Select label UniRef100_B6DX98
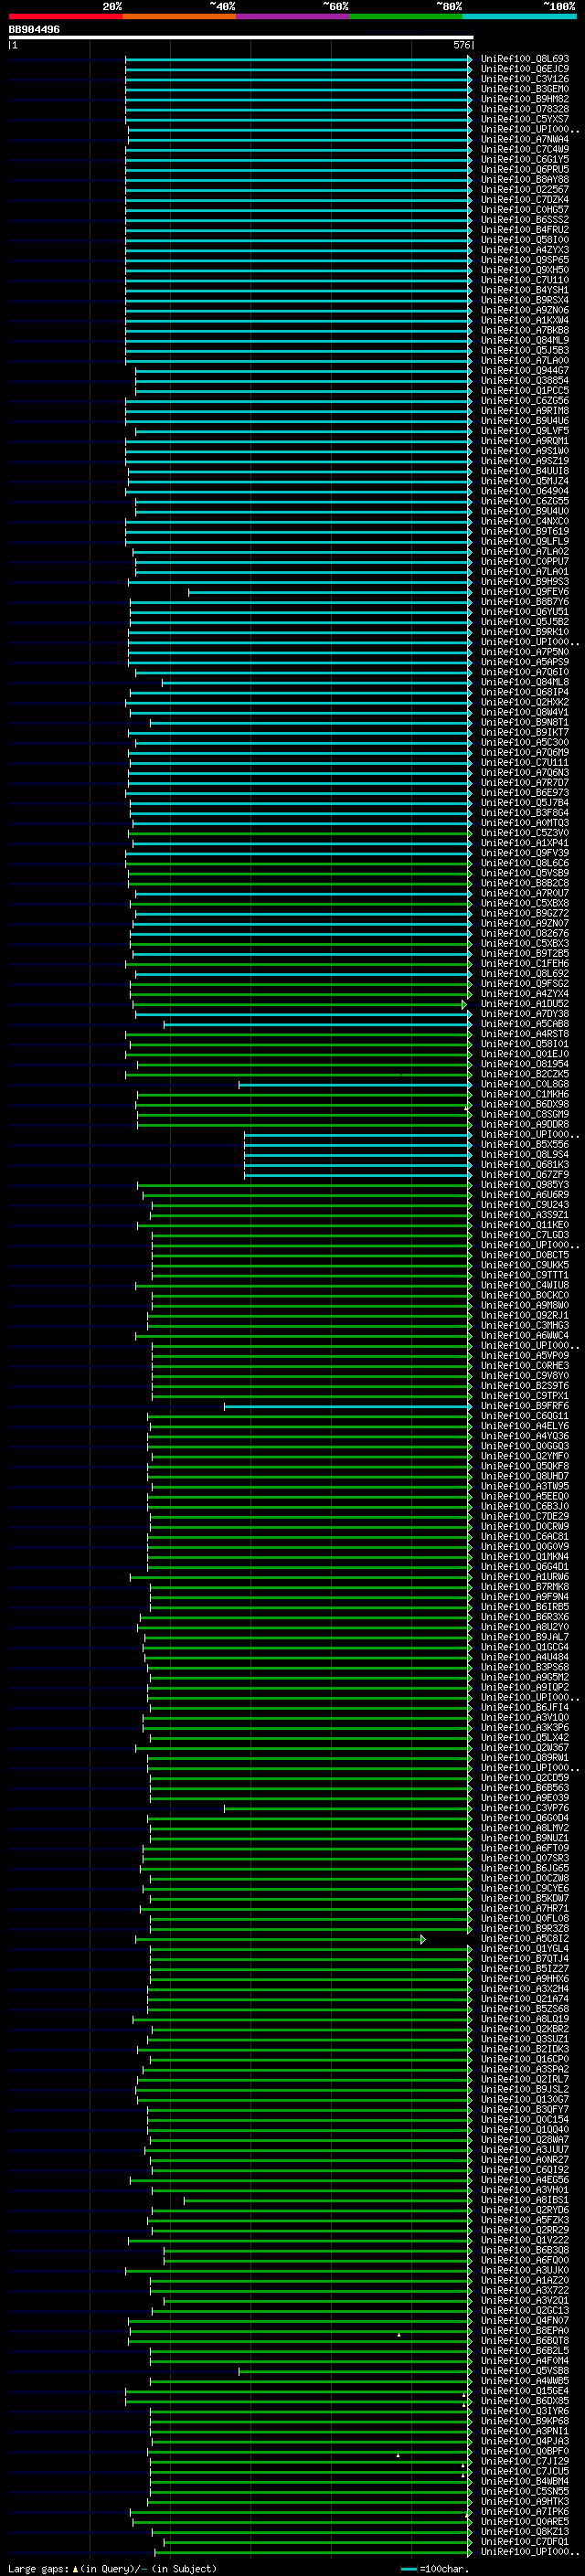Image resolution: width=585 pixels, height=2576 pixels. (525, 1103)
